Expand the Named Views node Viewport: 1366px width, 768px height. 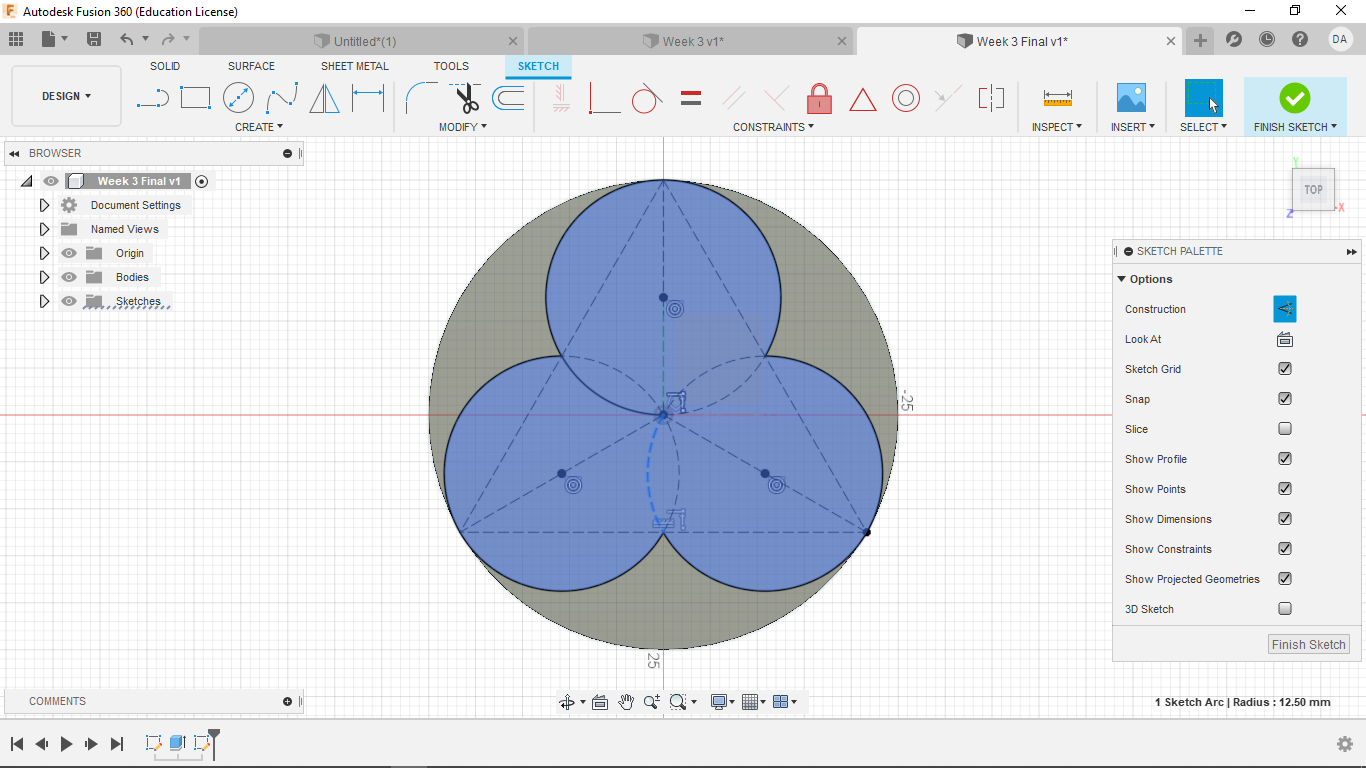pyautogui.click(x=44, y=229)
